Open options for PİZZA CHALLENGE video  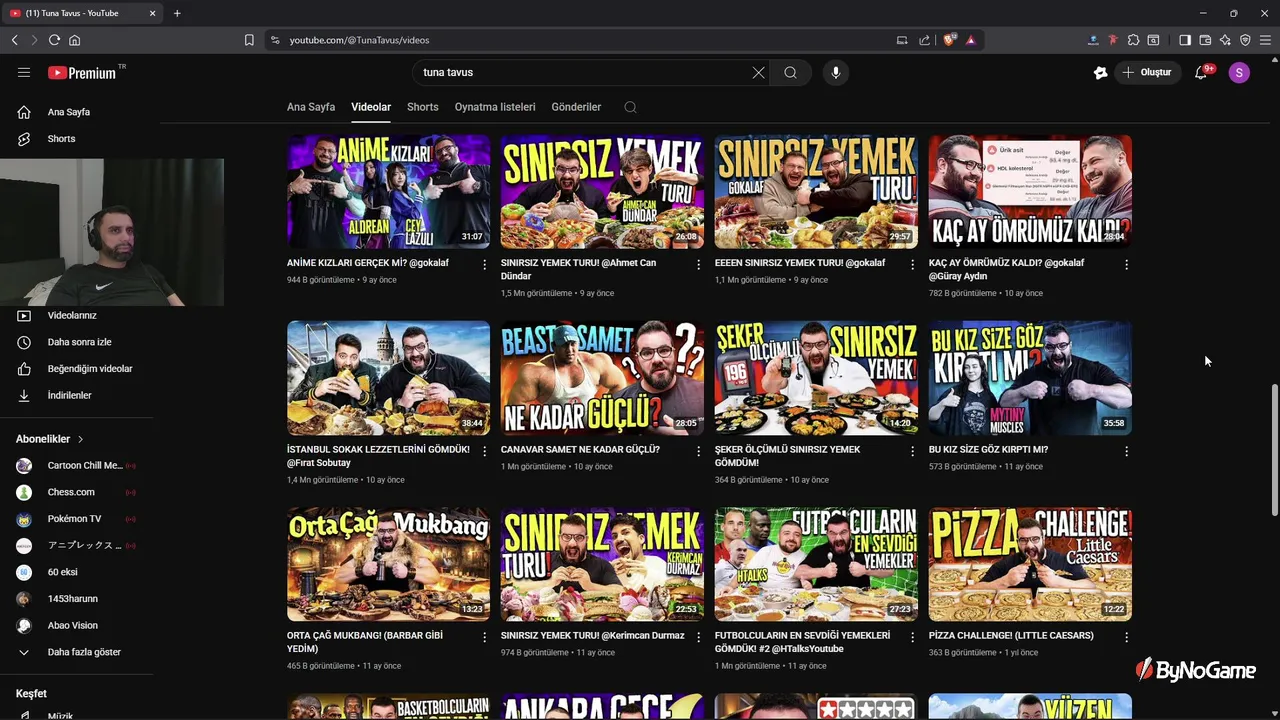(1126, 638)
